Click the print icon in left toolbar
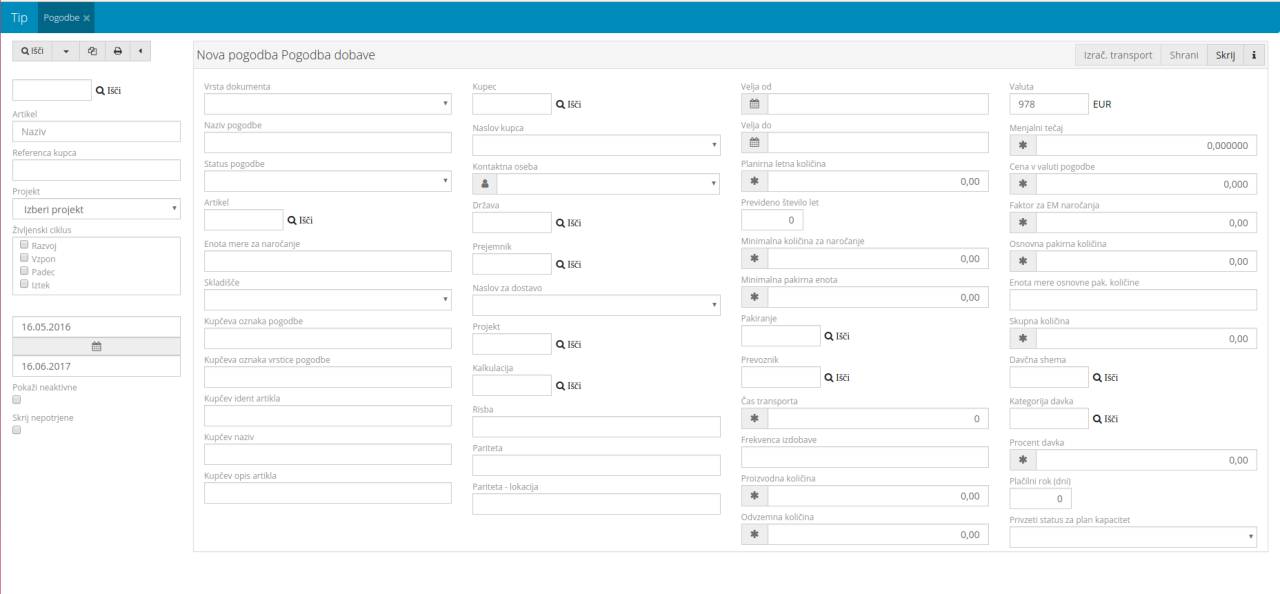The height and width of the screenshot is (594, 1280). pyautogui.click(x=117, y=51)
